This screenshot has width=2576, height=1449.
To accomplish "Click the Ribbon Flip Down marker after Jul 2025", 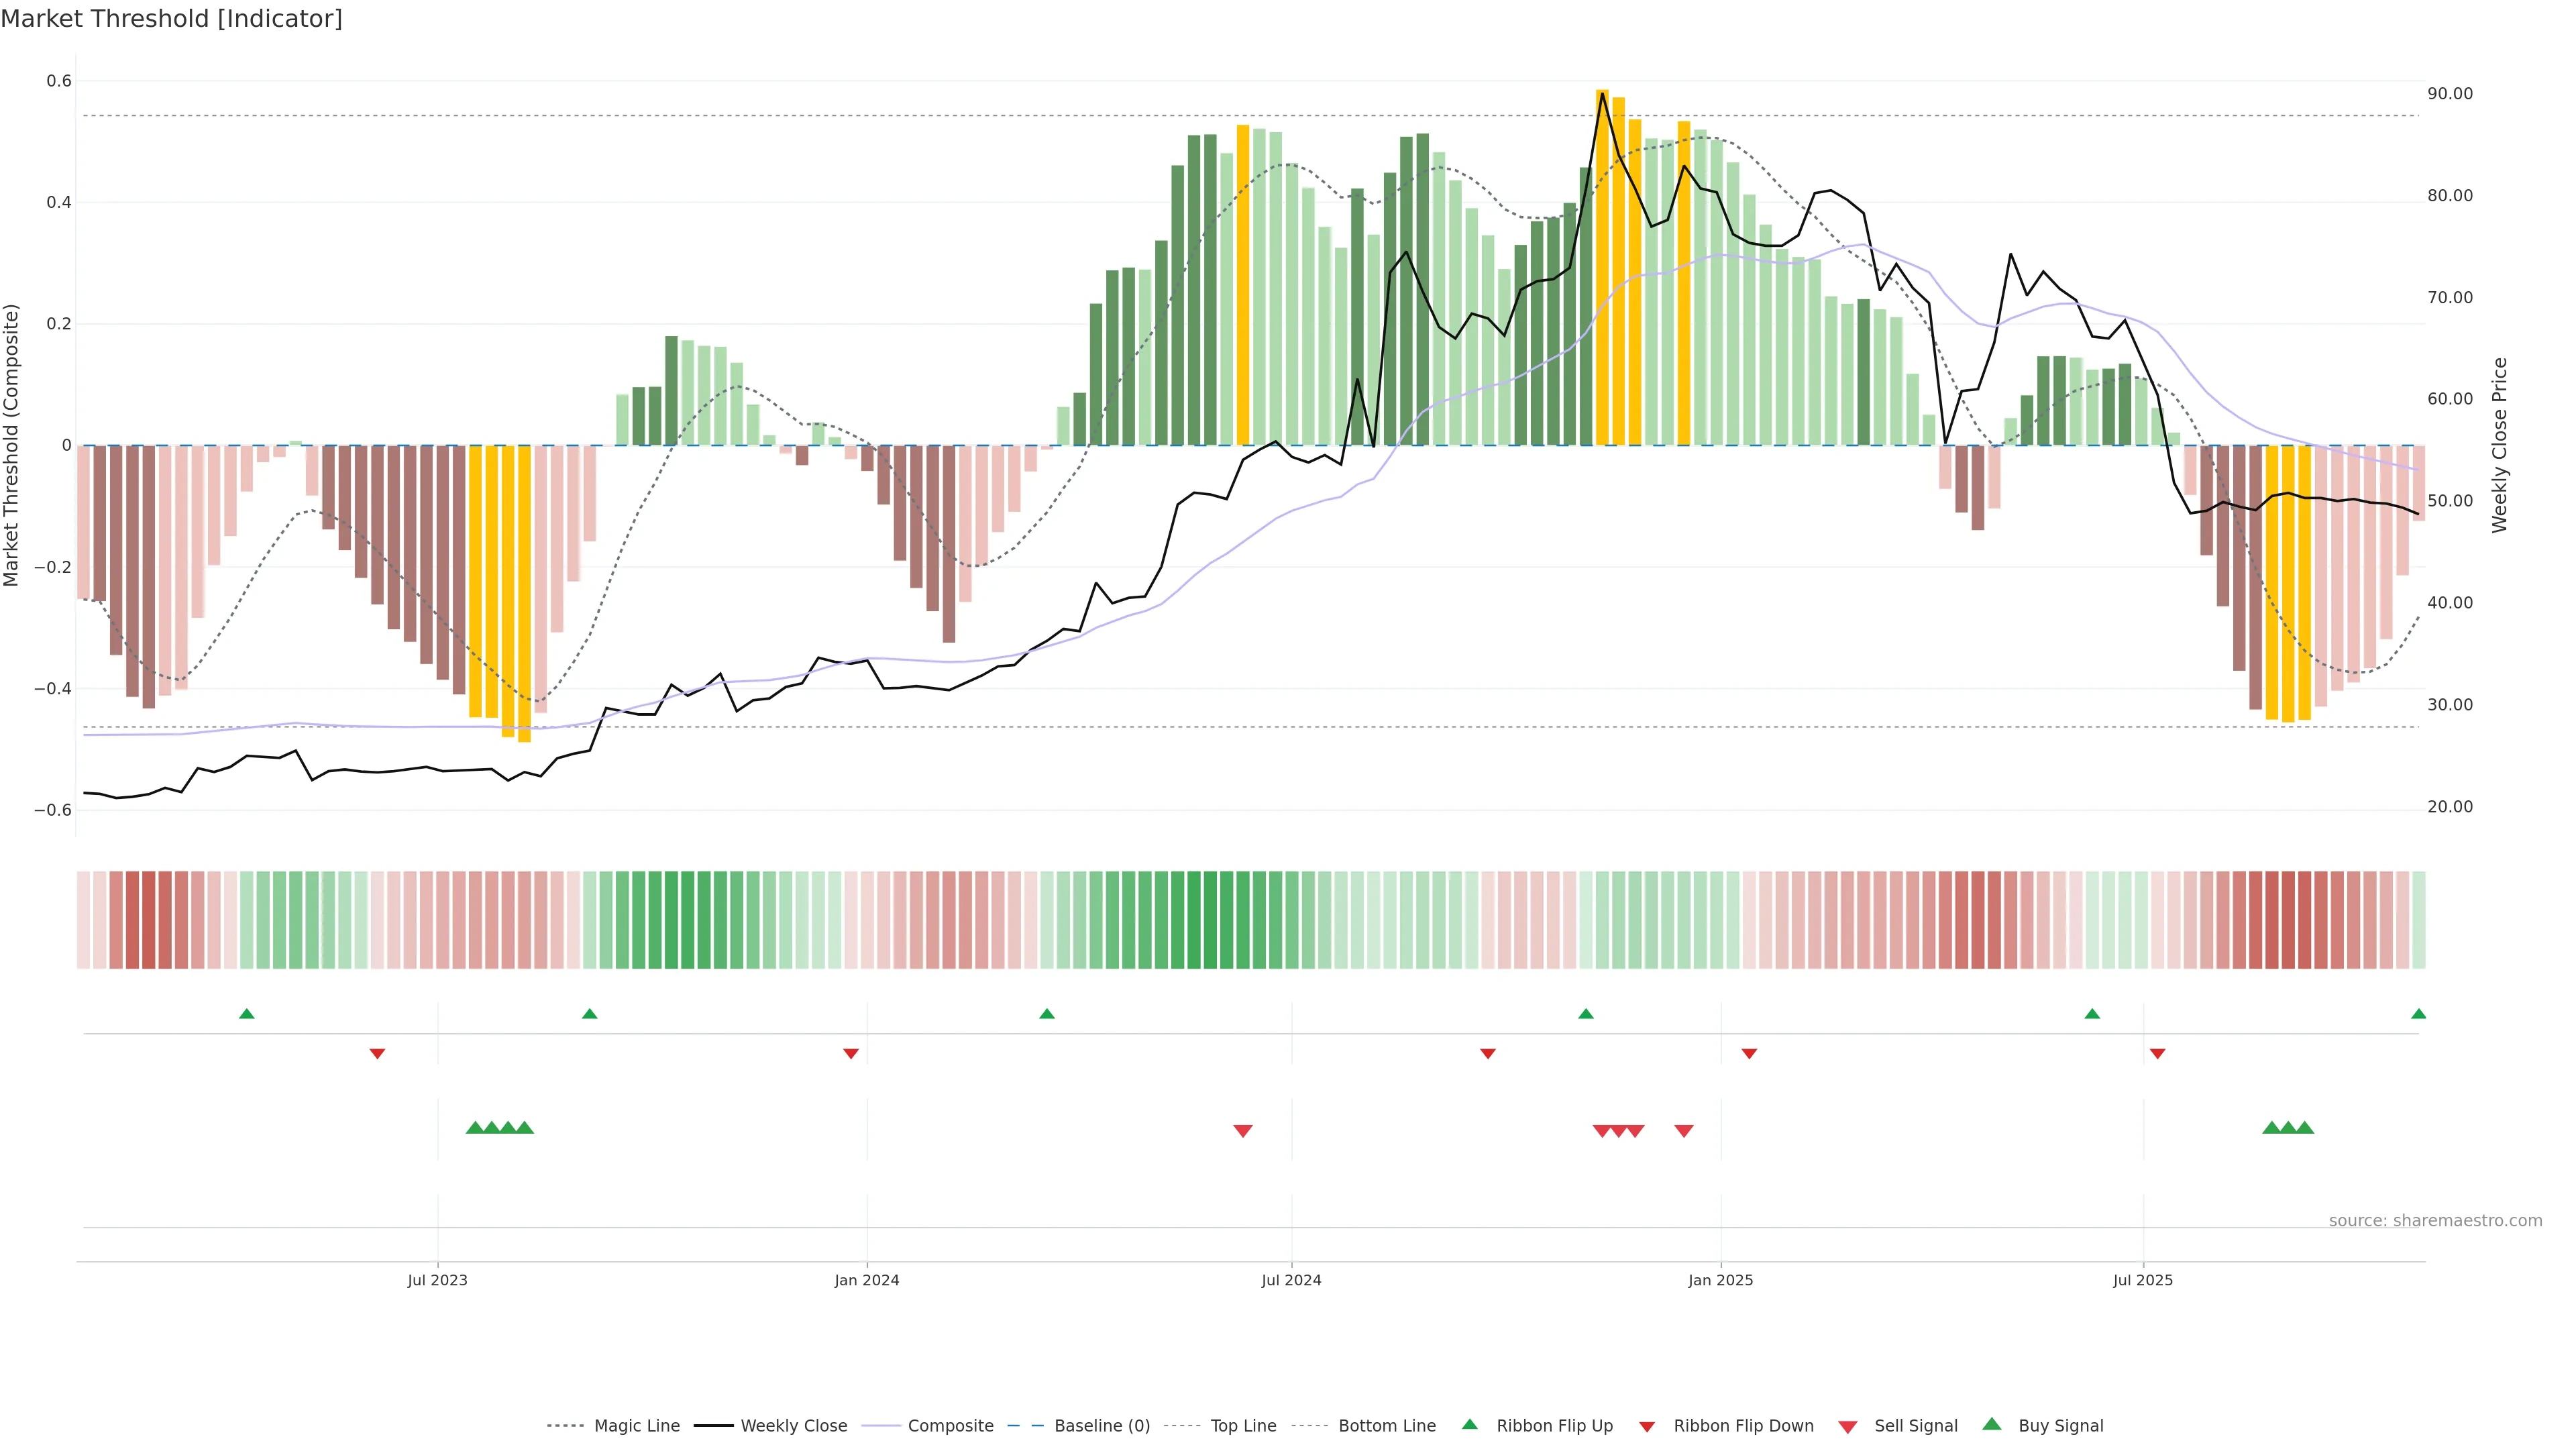I will click(2157, 1054).
